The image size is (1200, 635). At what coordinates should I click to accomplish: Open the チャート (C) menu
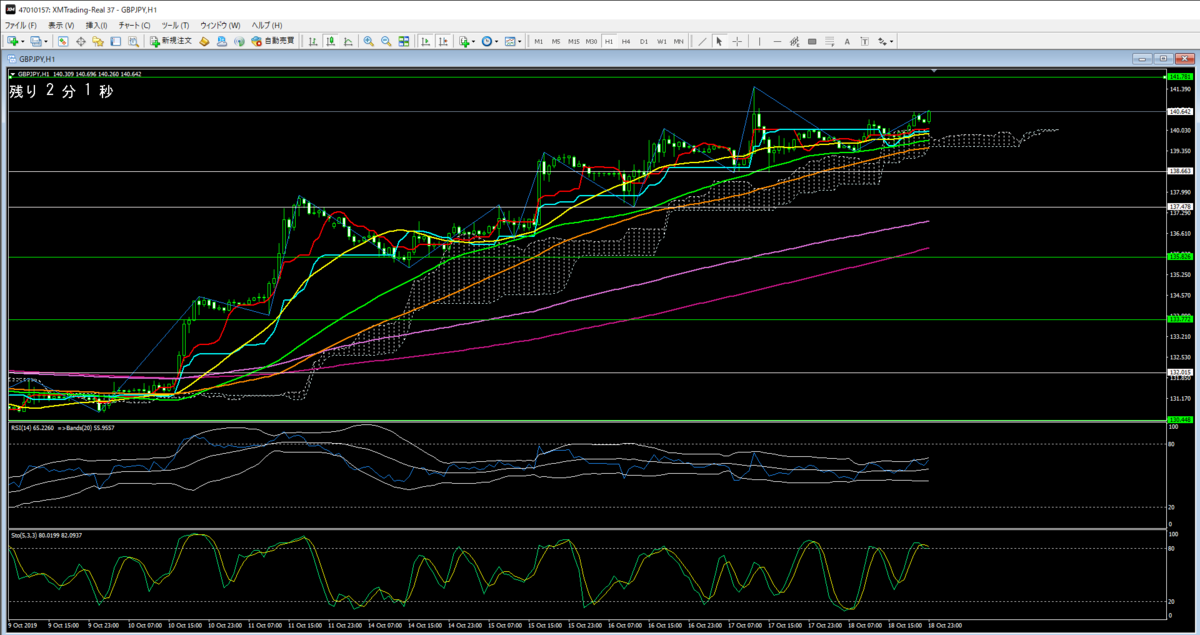click(135, 25)
